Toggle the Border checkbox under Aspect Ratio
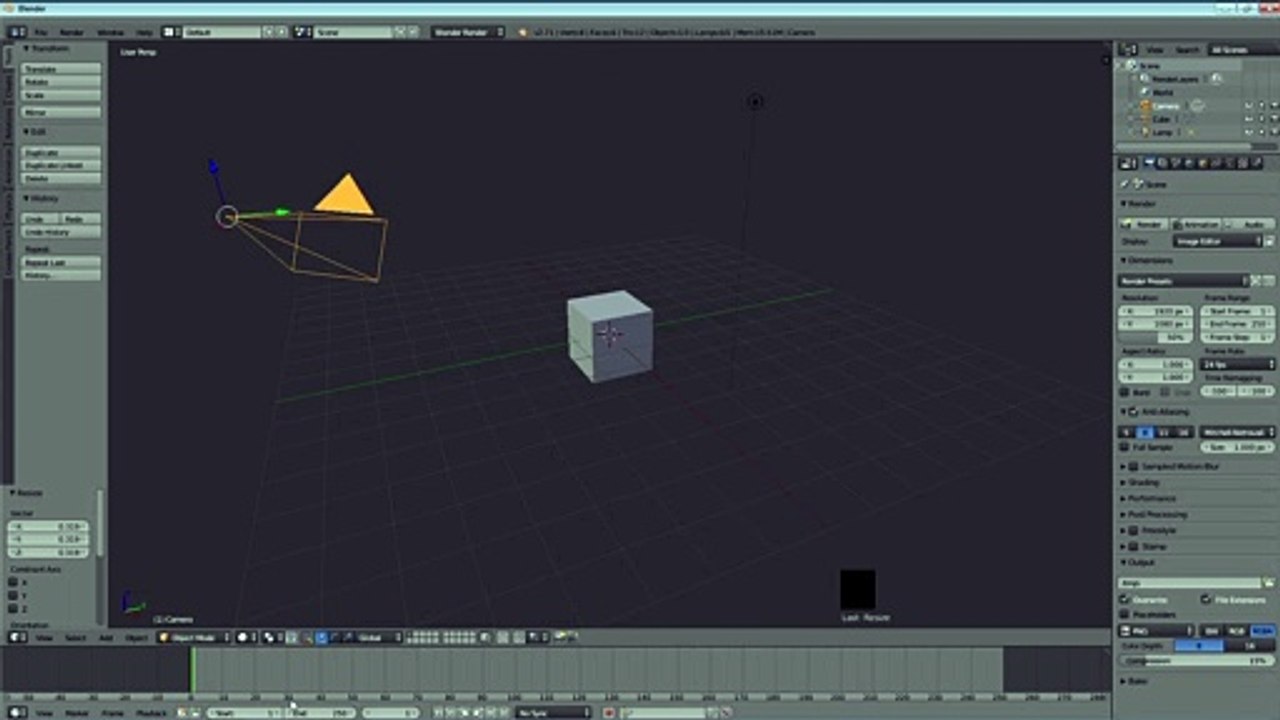The height and width of the screenshot is (720, 1280). tap(1125, 393)
